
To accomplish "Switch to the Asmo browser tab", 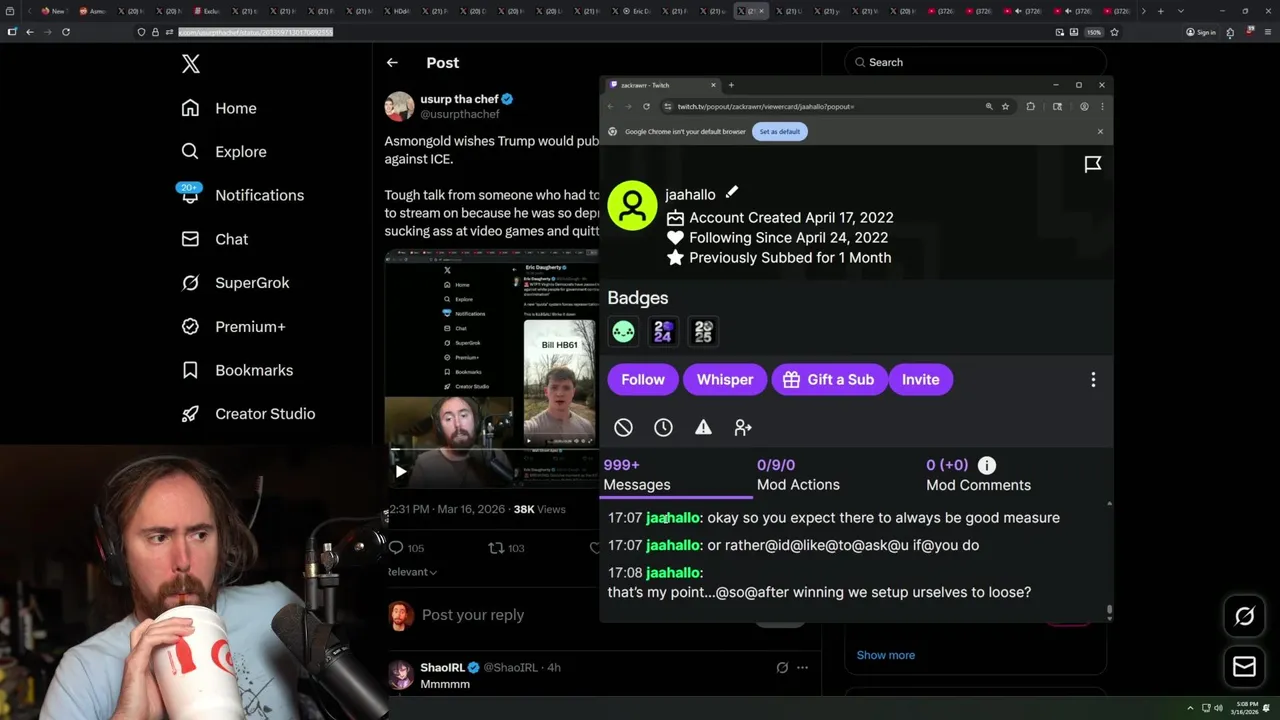I will (x=90, y=11).
